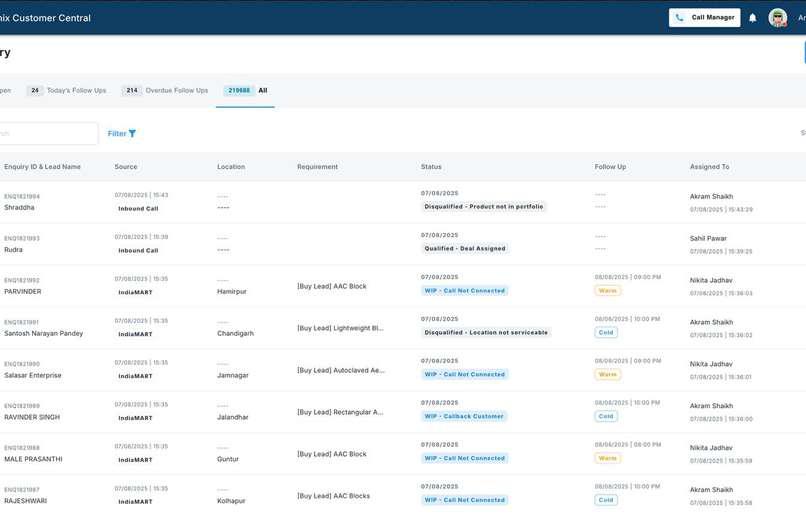Screen dimensions: 806x515
Task: Switch to Overdue Follow Ups tab
Action: [x=165, y=90]
